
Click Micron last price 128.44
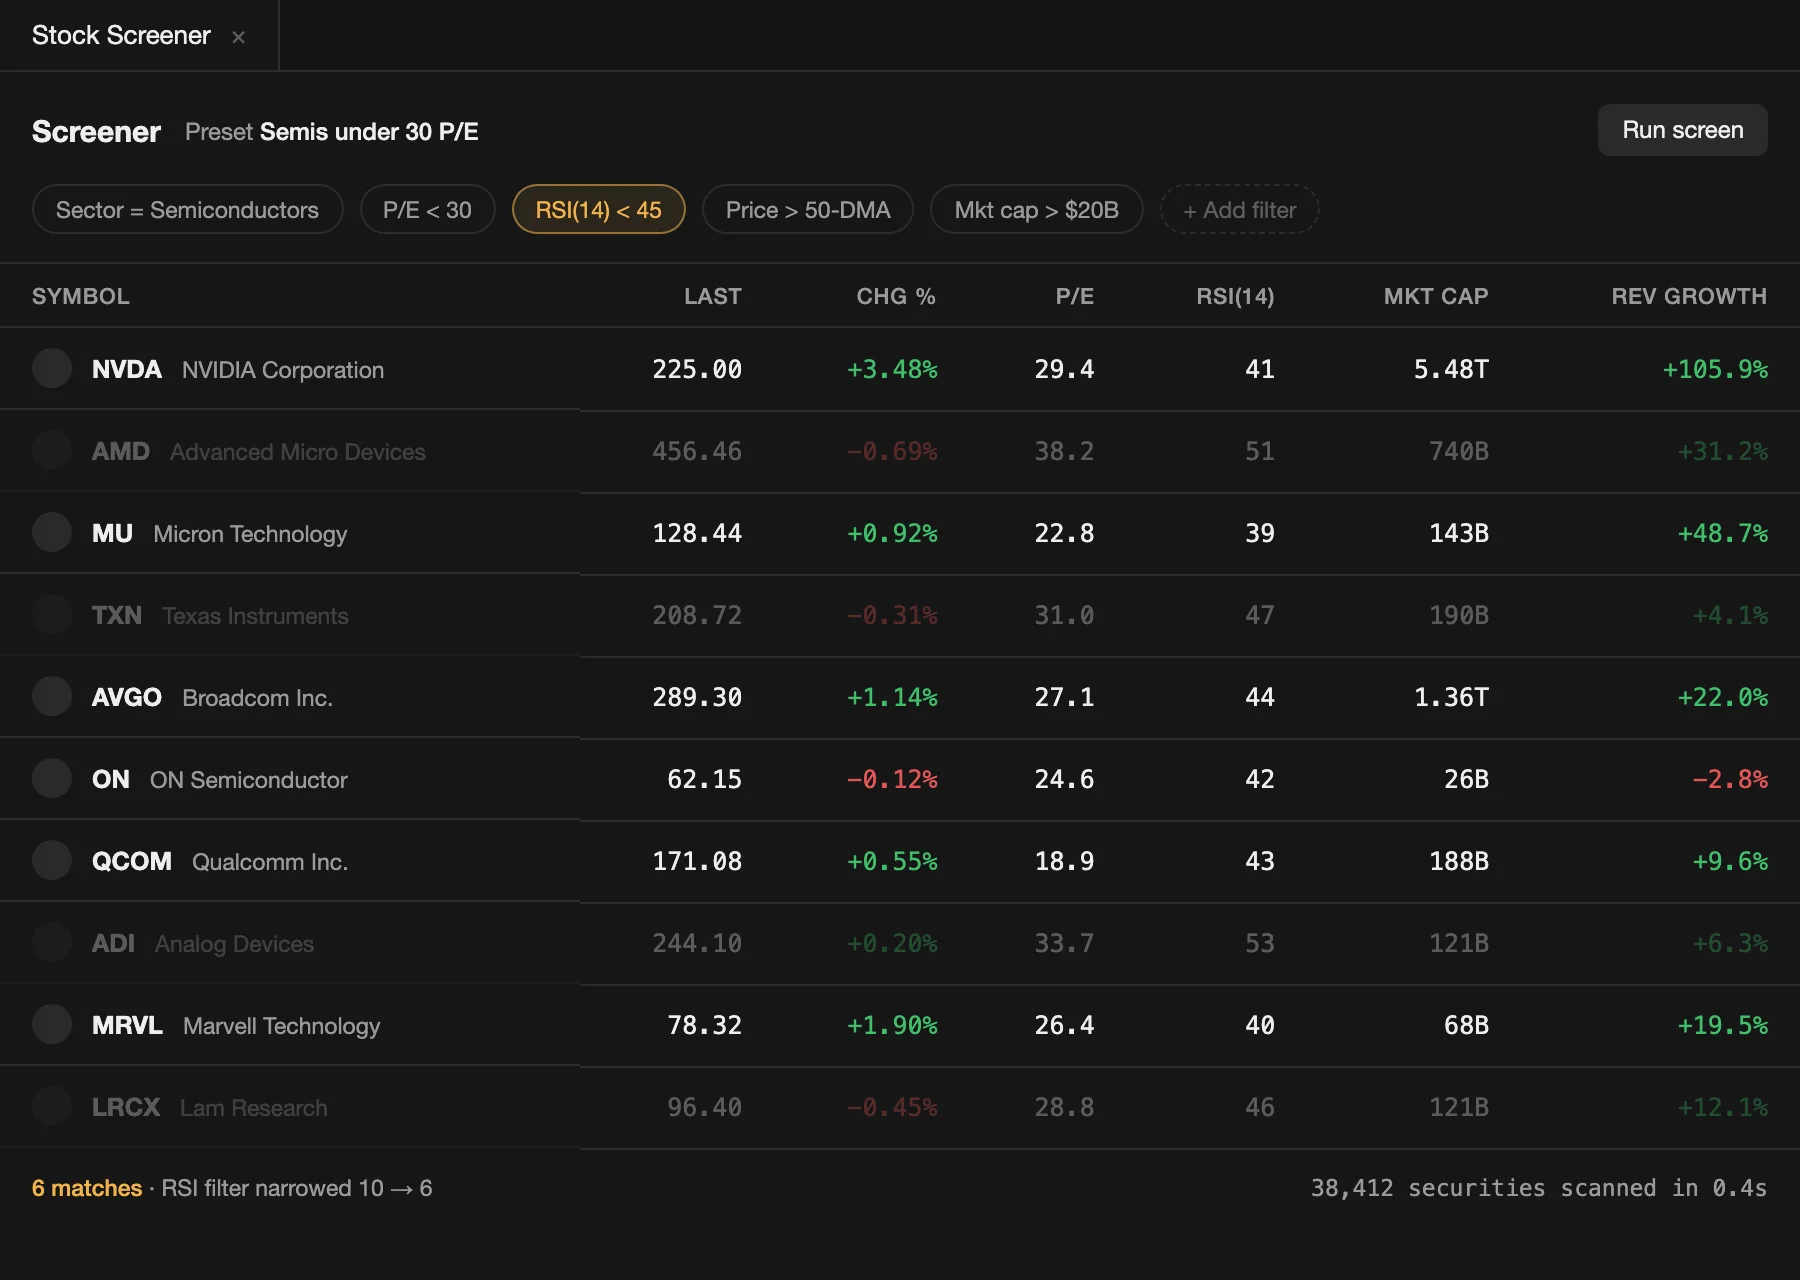click(x=697, y=533)
